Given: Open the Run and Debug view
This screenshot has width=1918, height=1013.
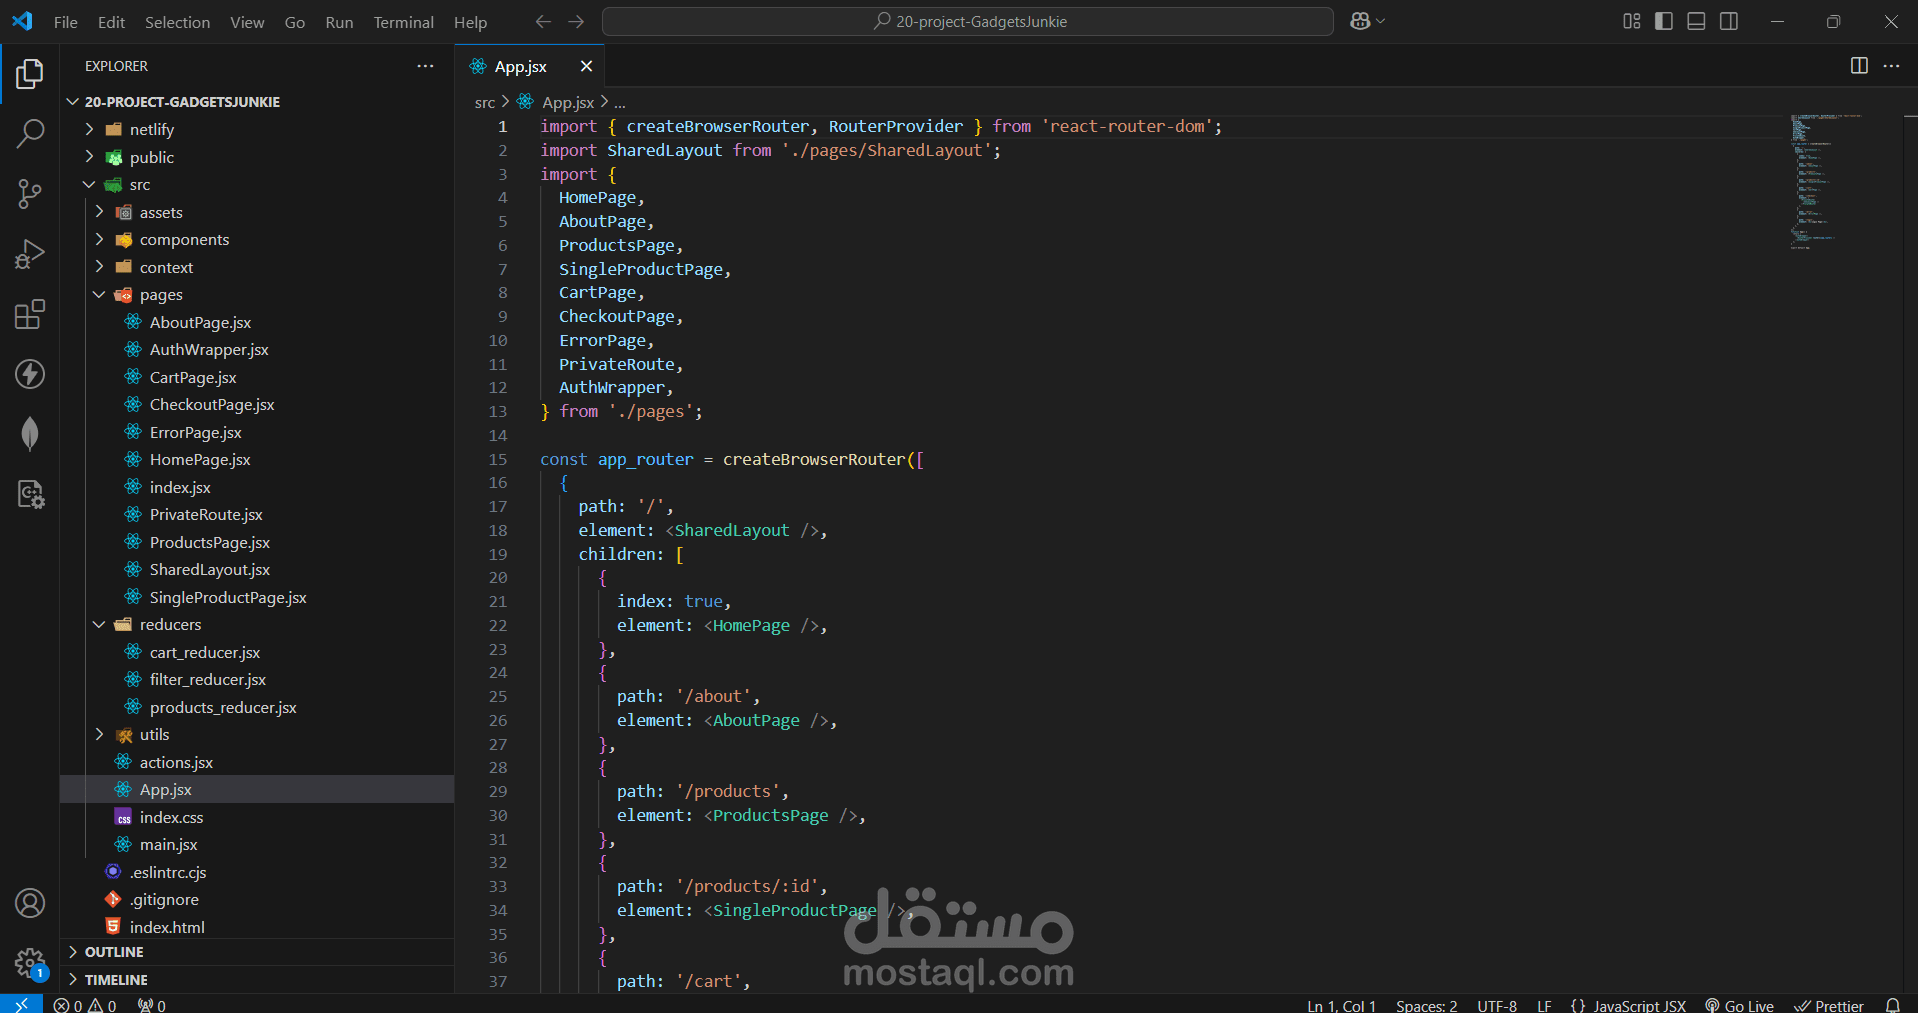Looking at the screenshot, I should [x=30, y=253].
